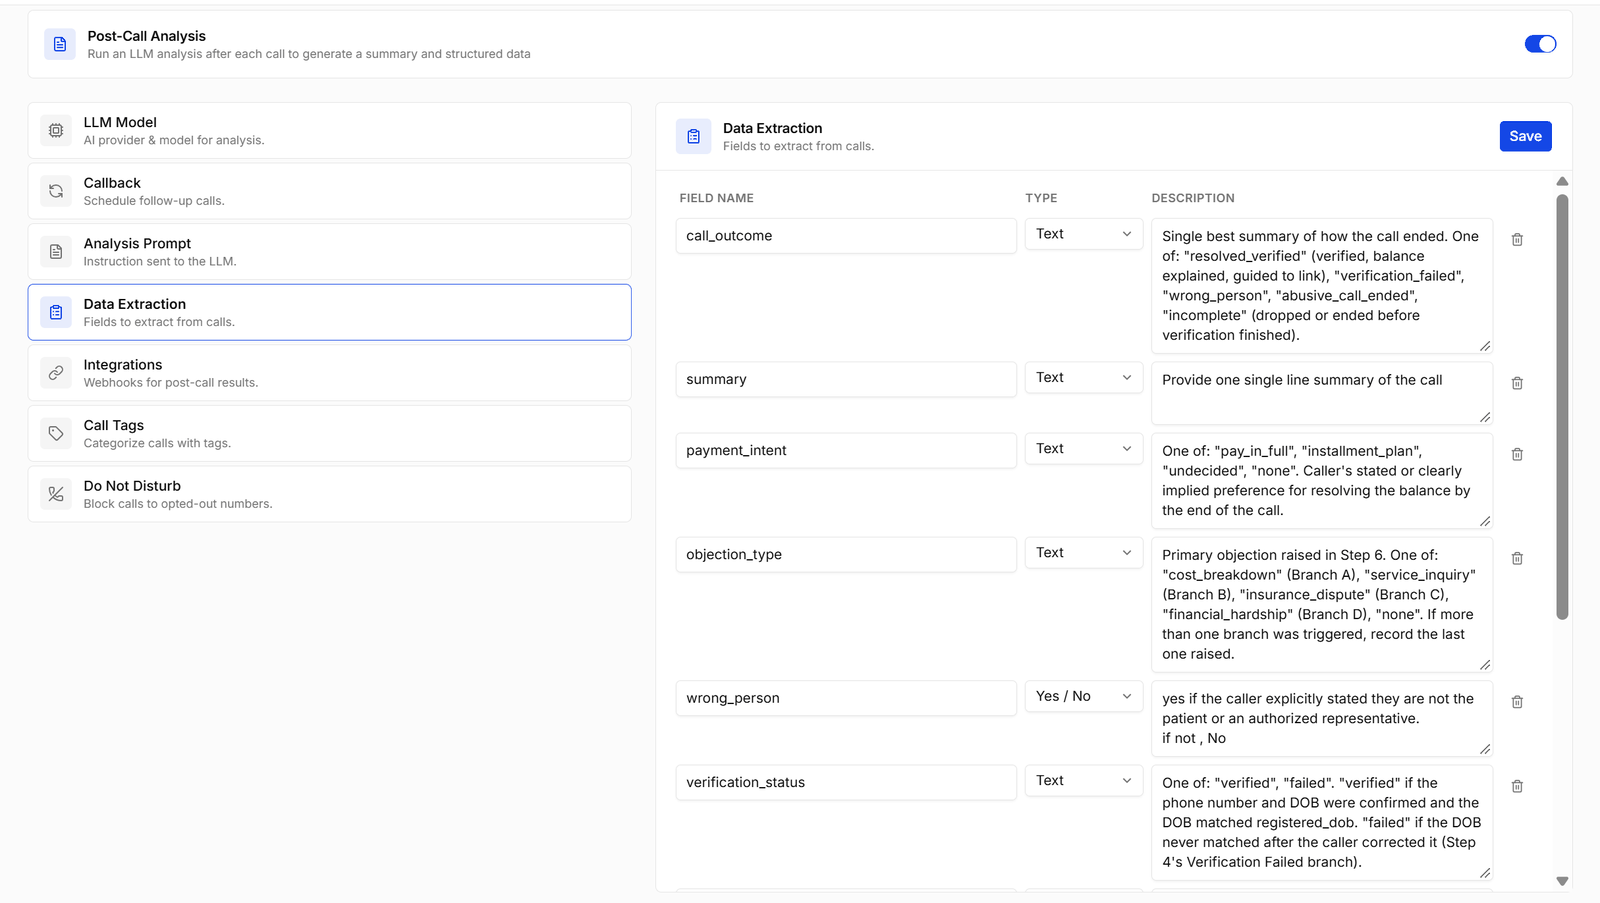Open type dropdown for objection_type
Viewport: 1600px width, 903px height.
tap(1083, 553)
